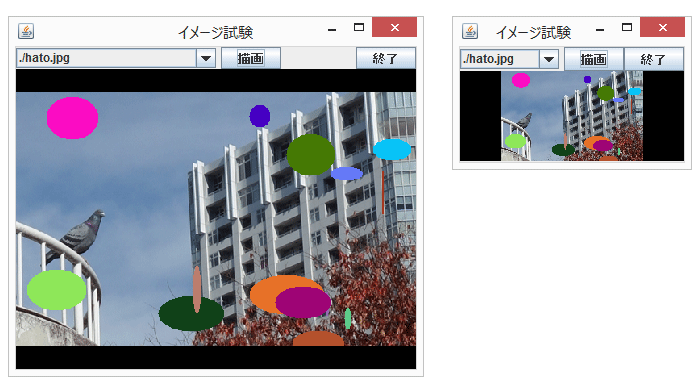Click the dark green ellipse at the bottom of the large image
This screenshot has height=380, width=700.
[x=191, y=313]
